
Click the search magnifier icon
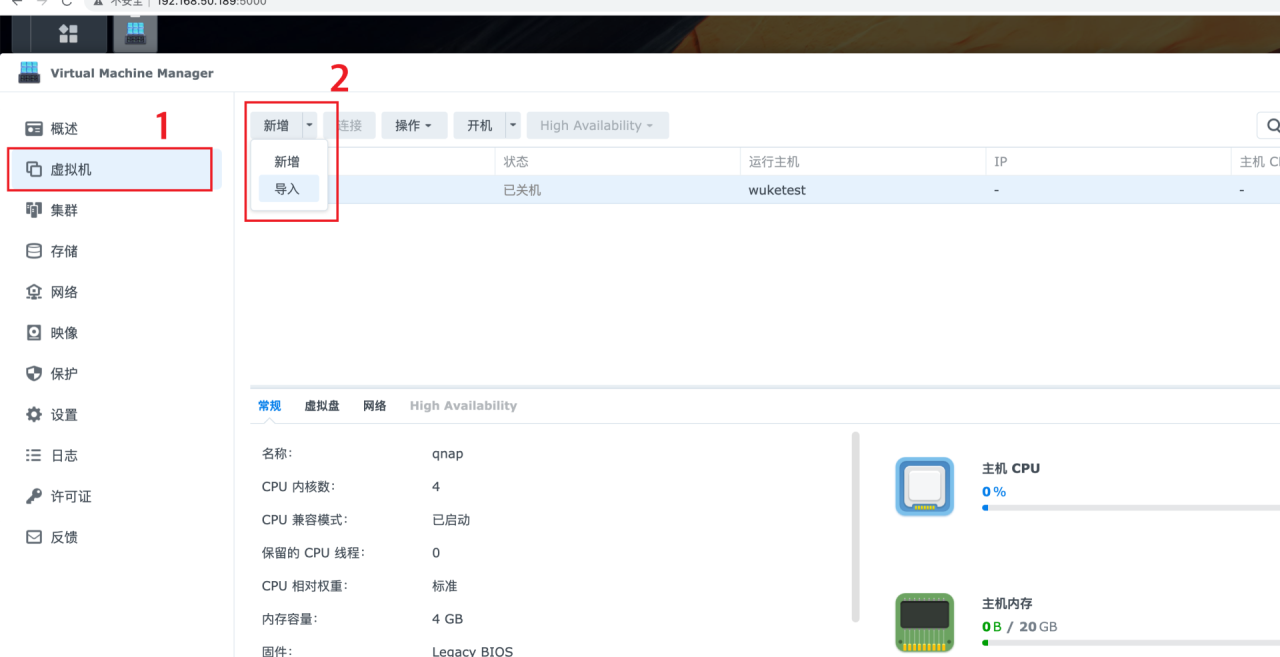click(x=1273, y=126)
